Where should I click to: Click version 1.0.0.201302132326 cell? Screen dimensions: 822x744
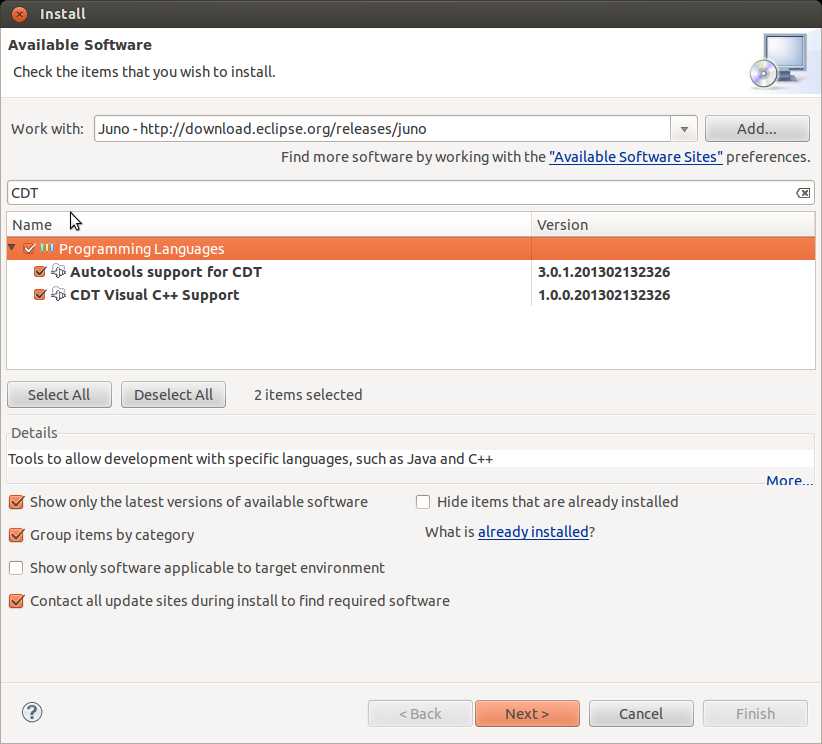pyautogui.click(x=604, y=295)
